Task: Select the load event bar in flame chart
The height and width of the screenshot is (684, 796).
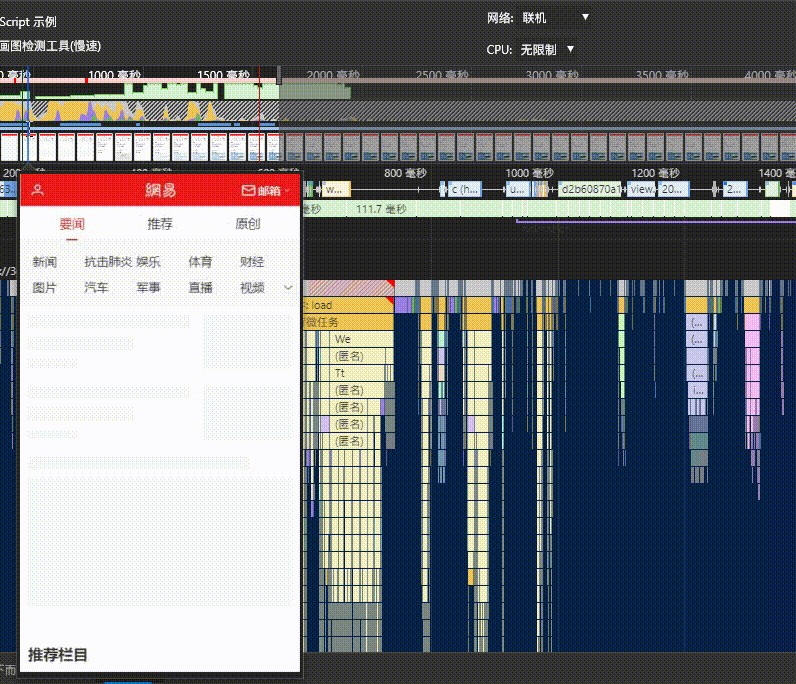Action: pyautogui.click(x=348, y=305)
